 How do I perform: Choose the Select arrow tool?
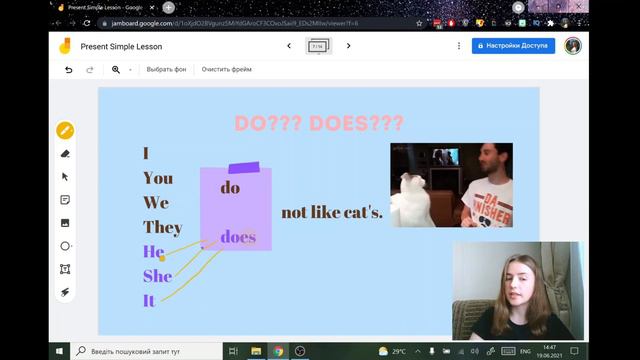(x=65, y=177)
